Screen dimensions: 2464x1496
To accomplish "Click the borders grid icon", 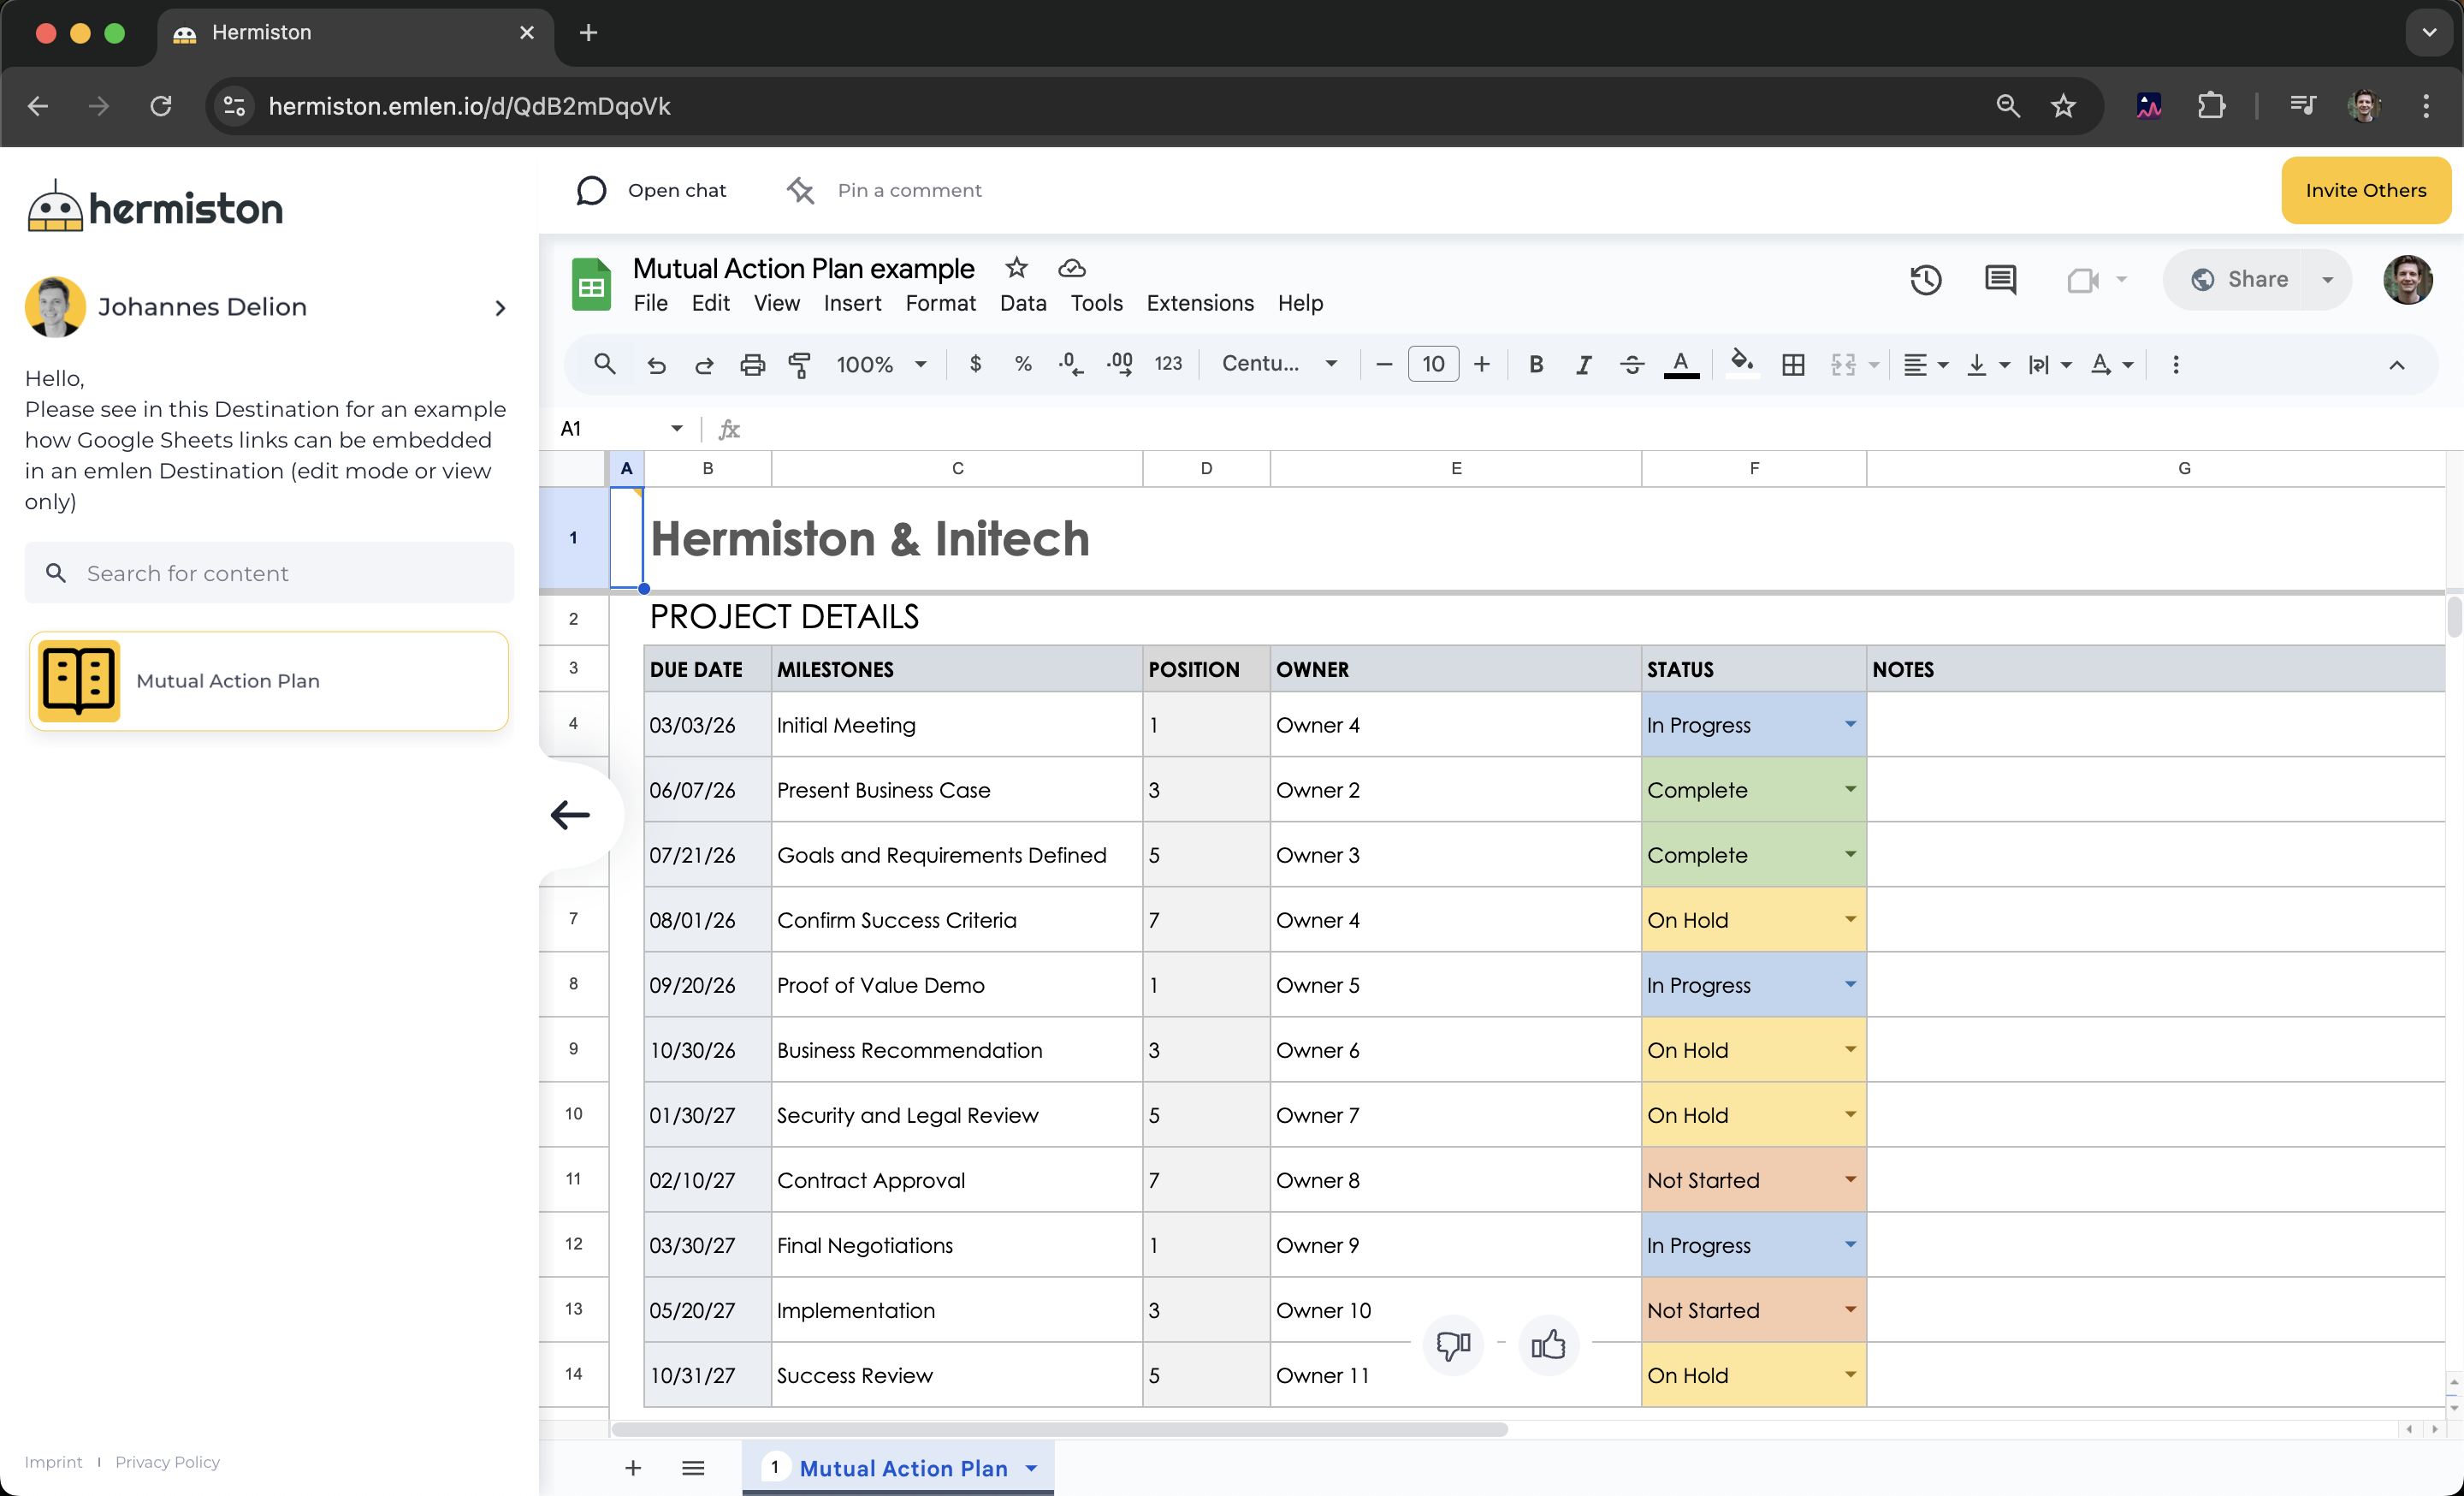I will [x=1793, y=365].
